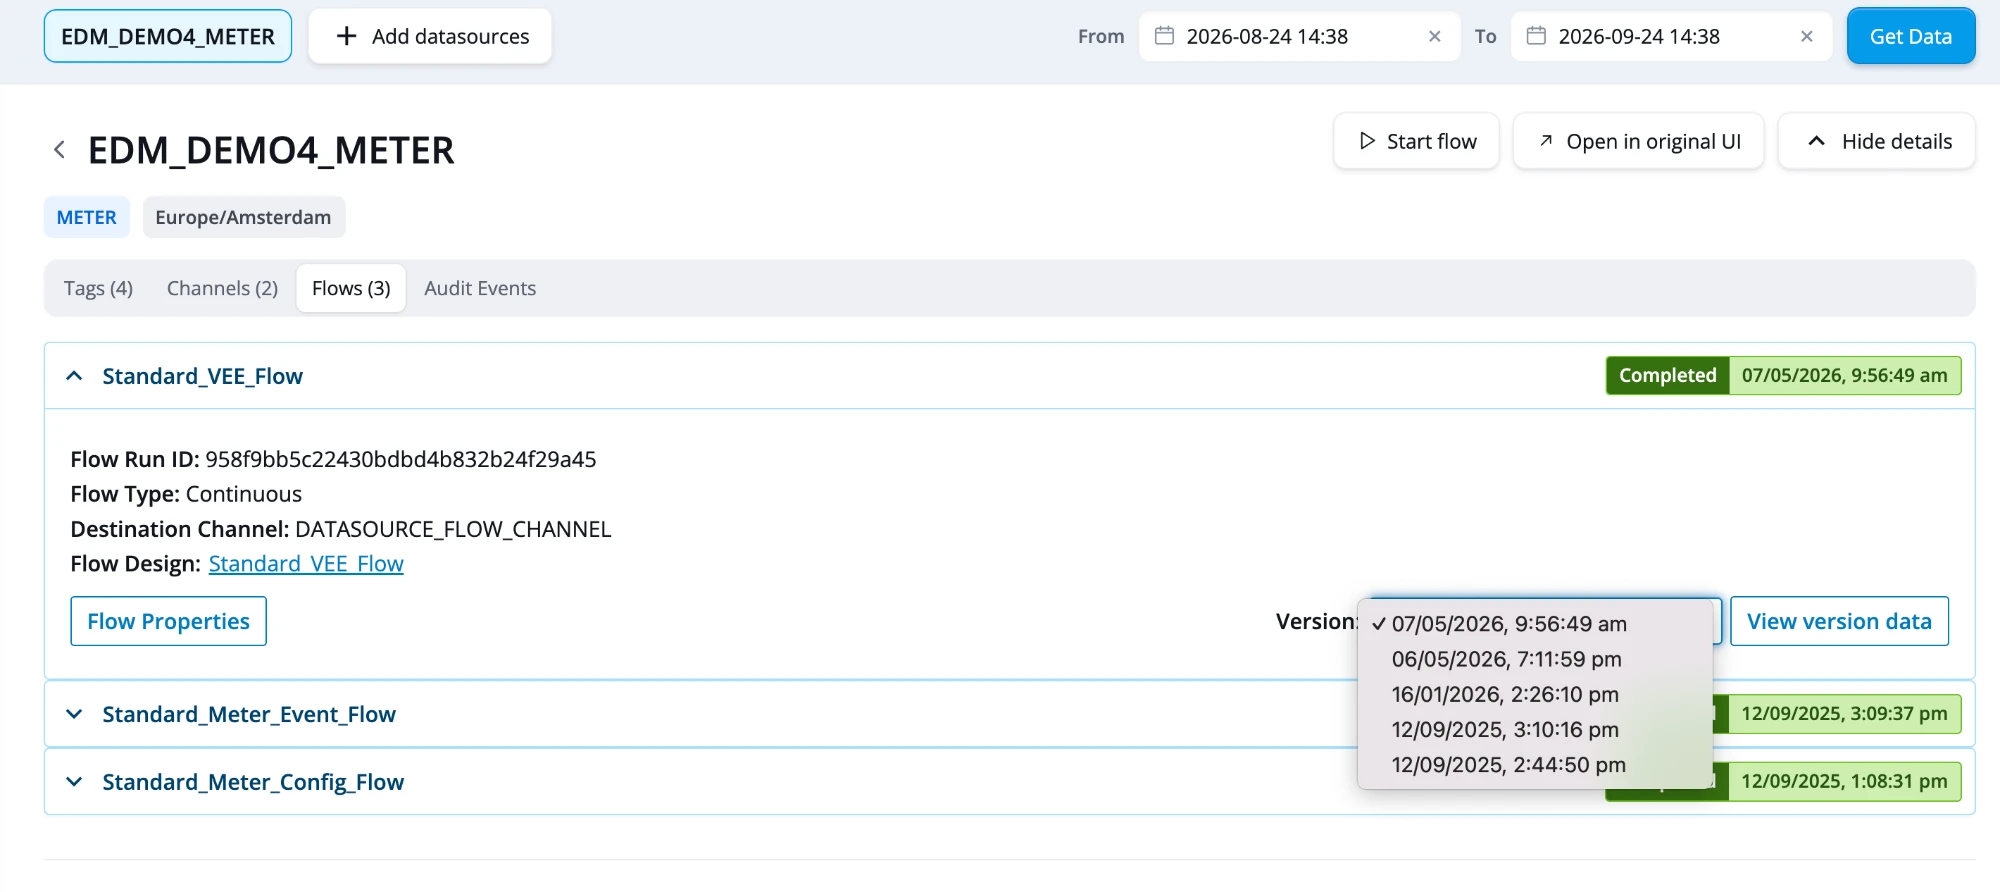Select the Flows (3) tab

click(351, 288)
